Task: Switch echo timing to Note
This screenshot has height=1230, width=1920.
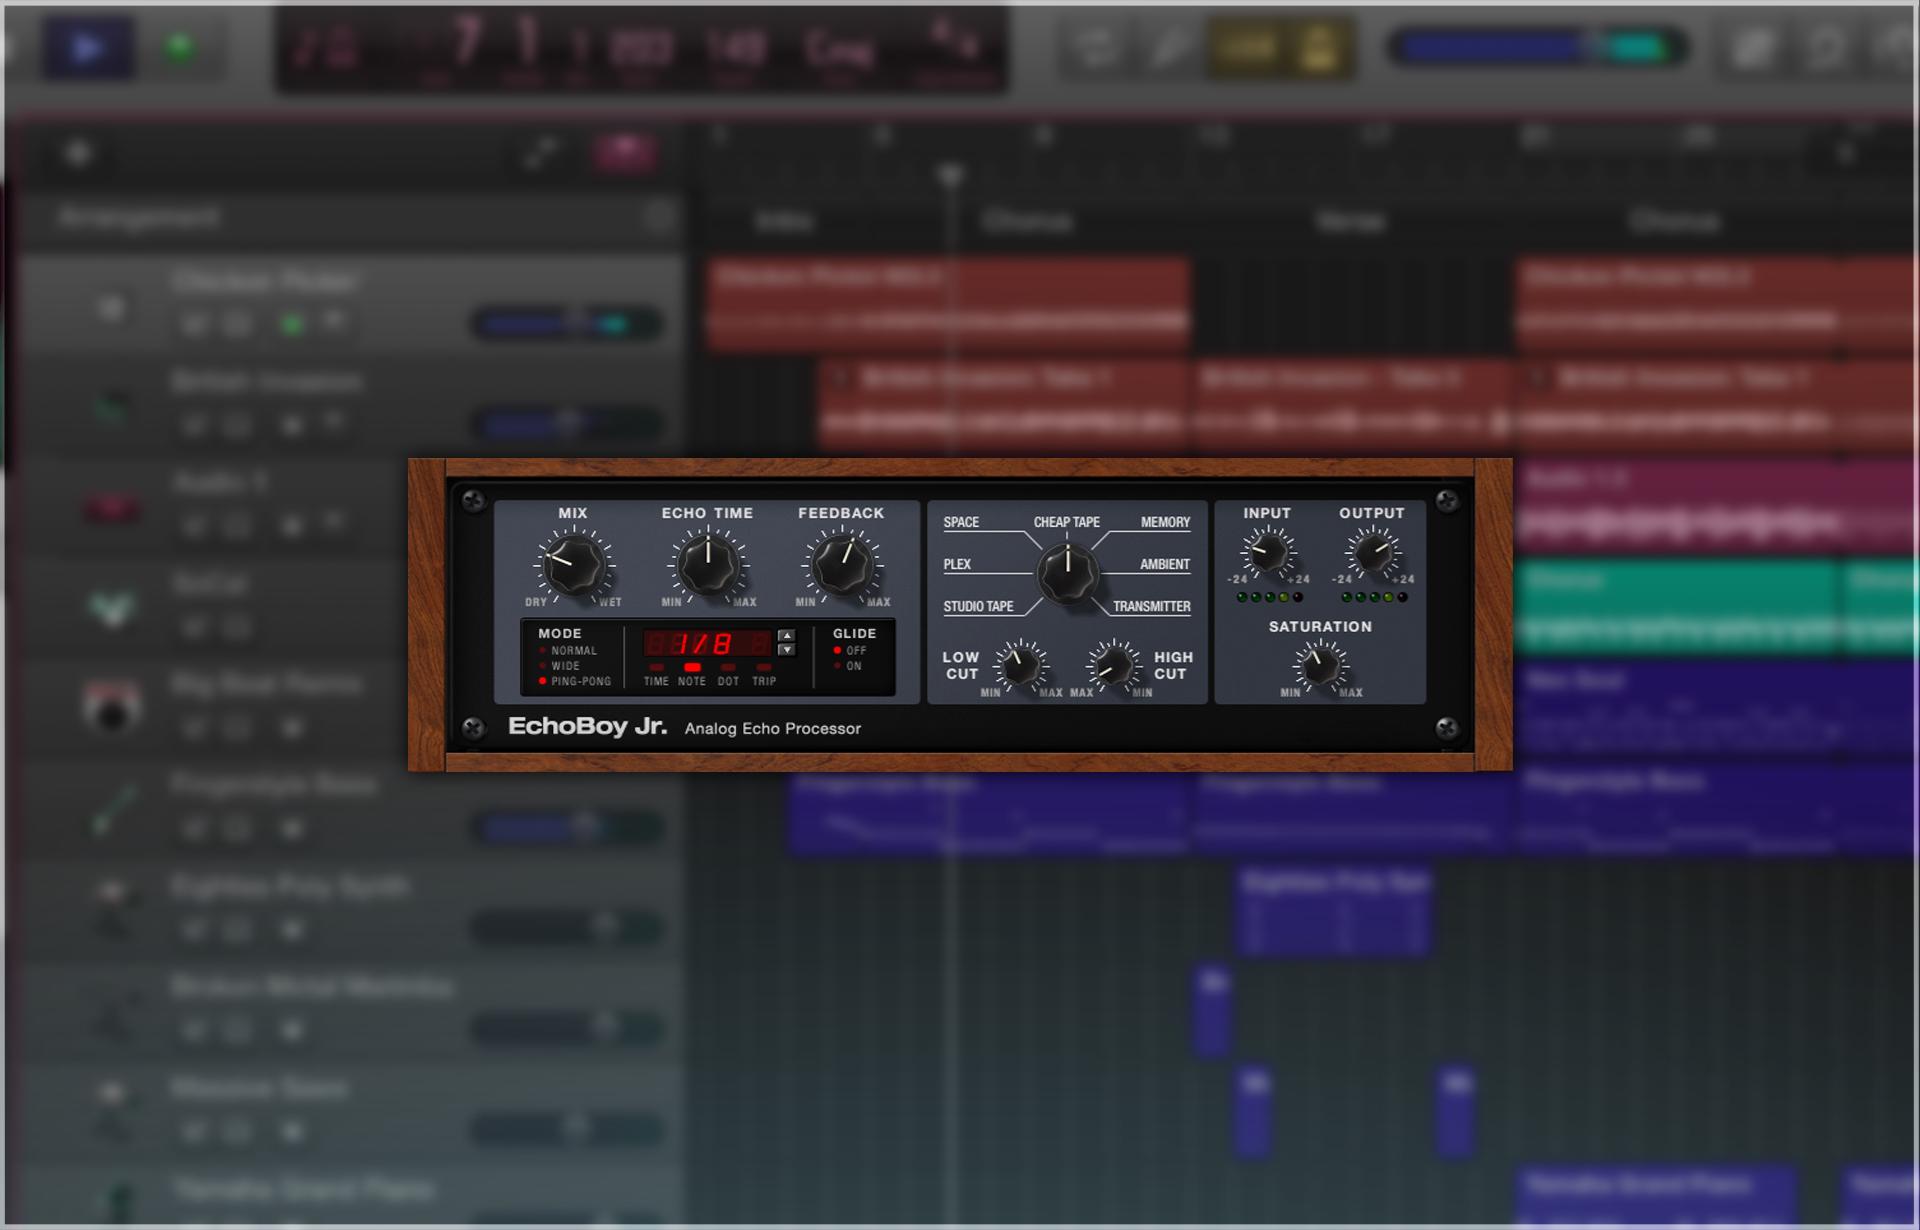Action: (x=692, y=674)
